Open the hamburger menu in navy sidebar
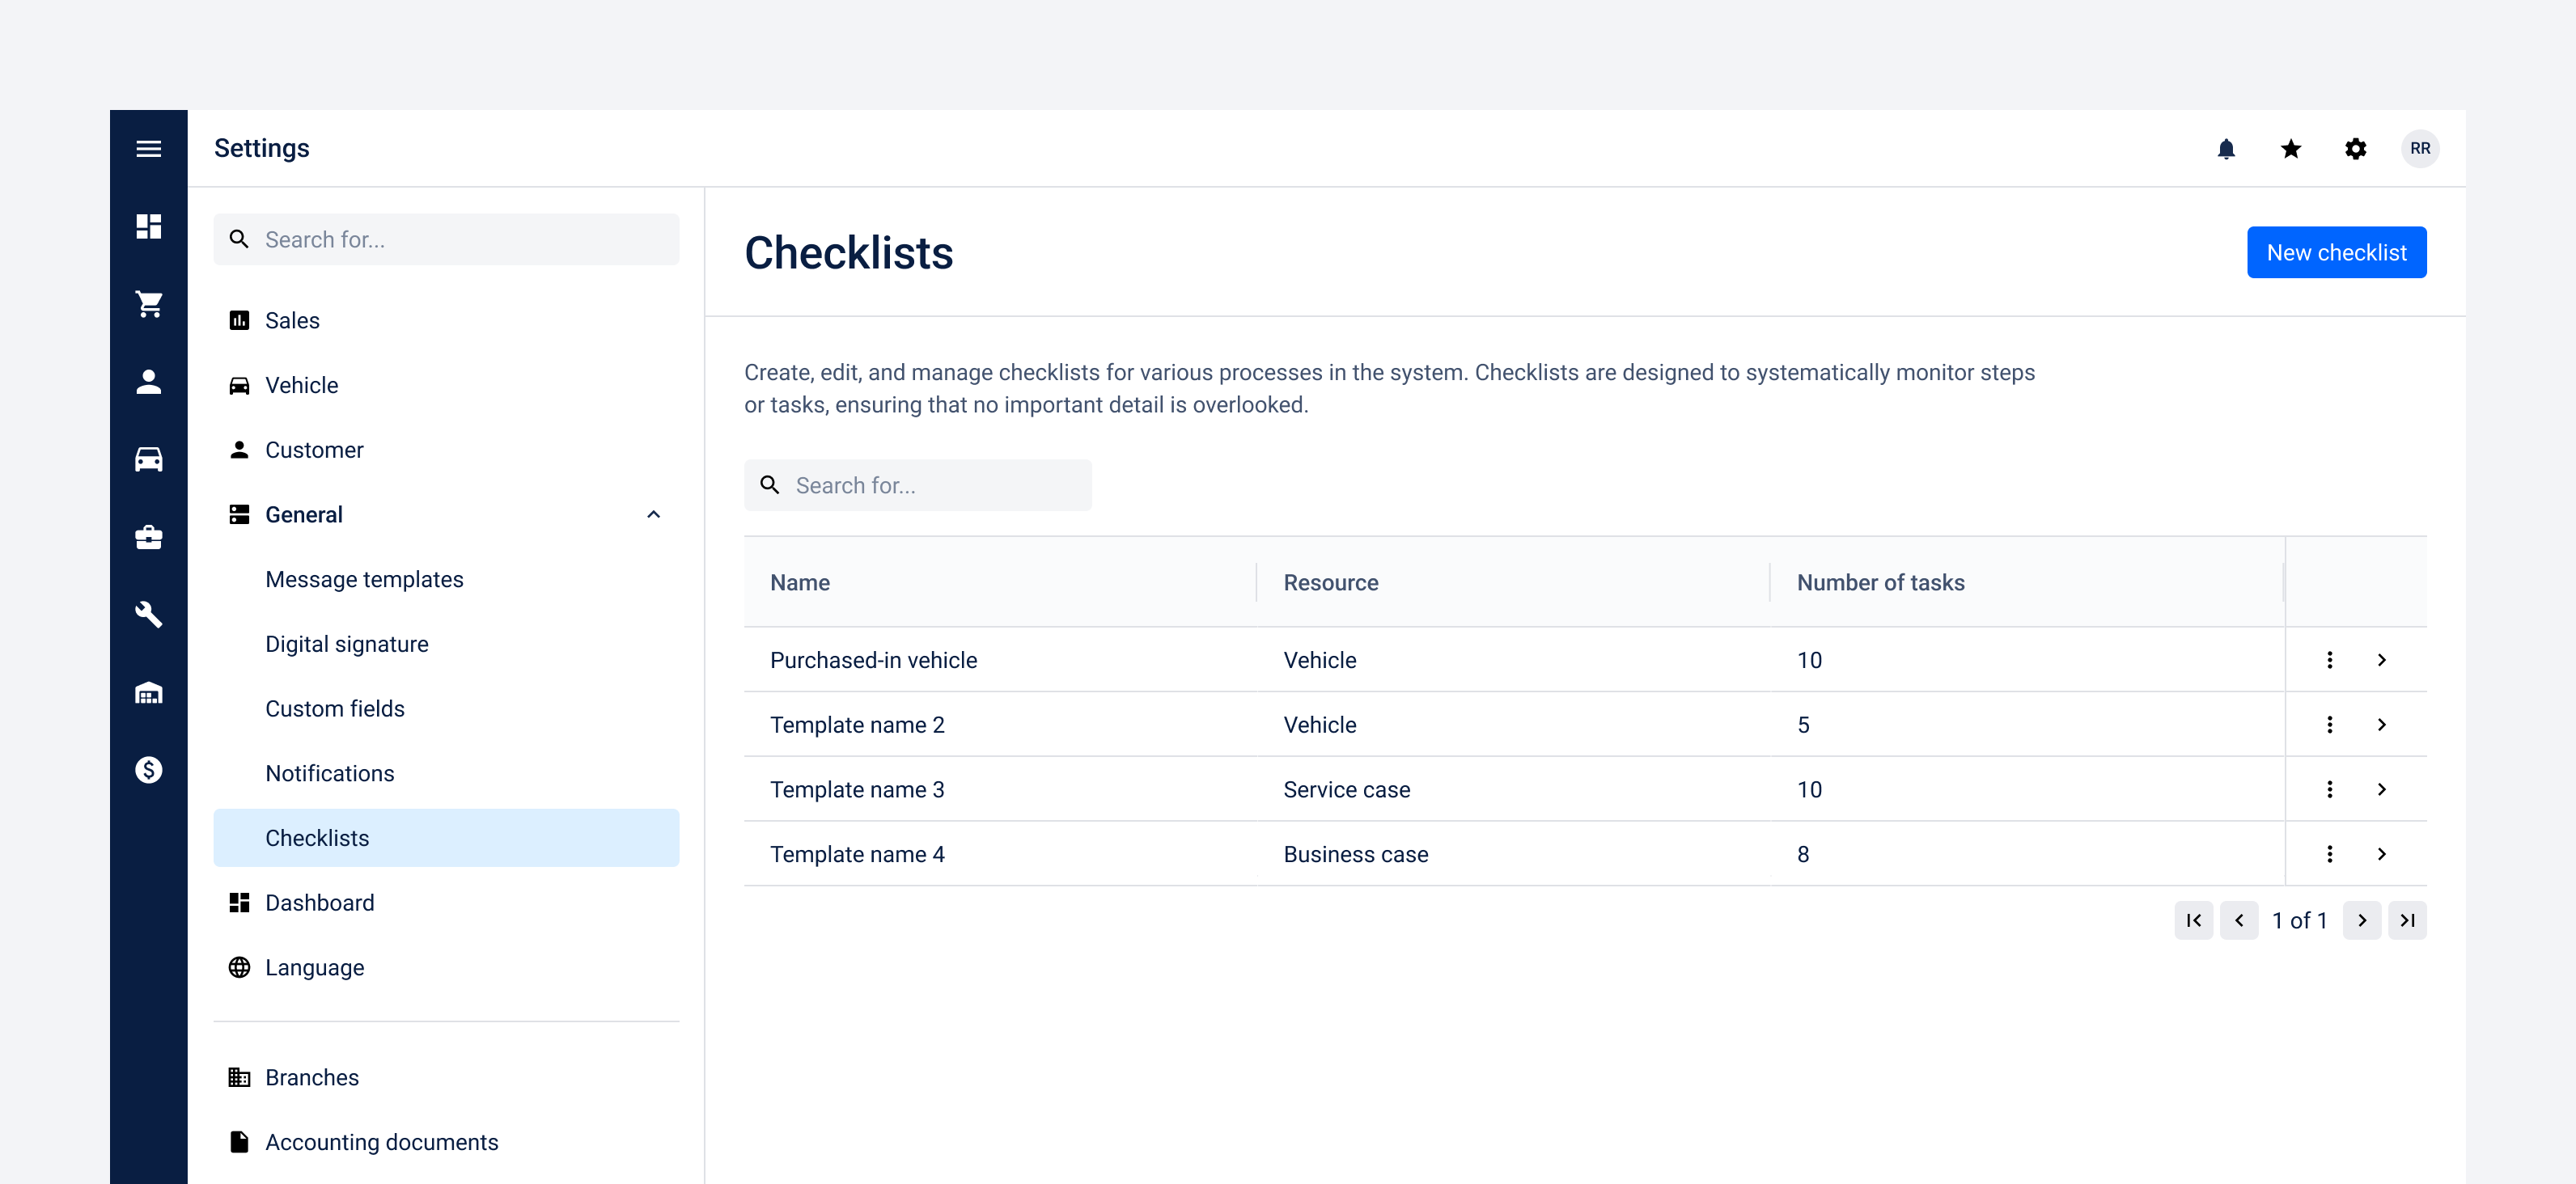Image resolution: width=2576 pixels, height=1184 pixels. click(x=148, y=148)
